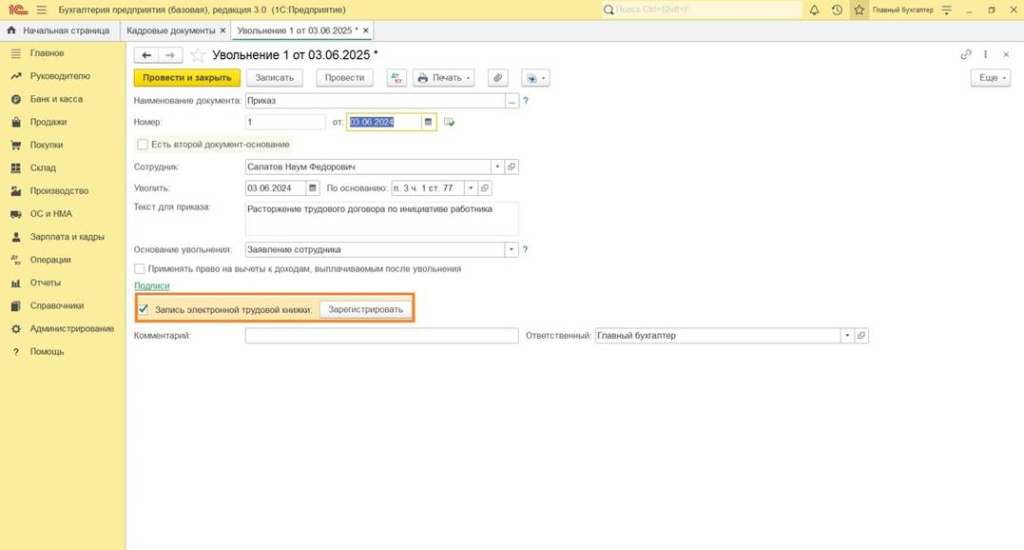Enable 'Есть второй документ-основание' checkbox
Screen dimensions: 1024x550
click(142, 144)
